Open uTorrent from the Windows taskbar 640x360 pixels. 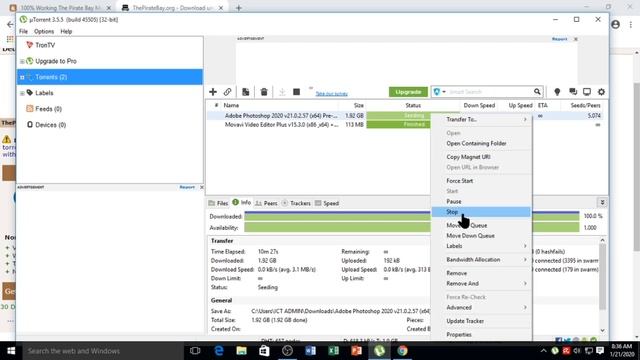pos(380,351)
